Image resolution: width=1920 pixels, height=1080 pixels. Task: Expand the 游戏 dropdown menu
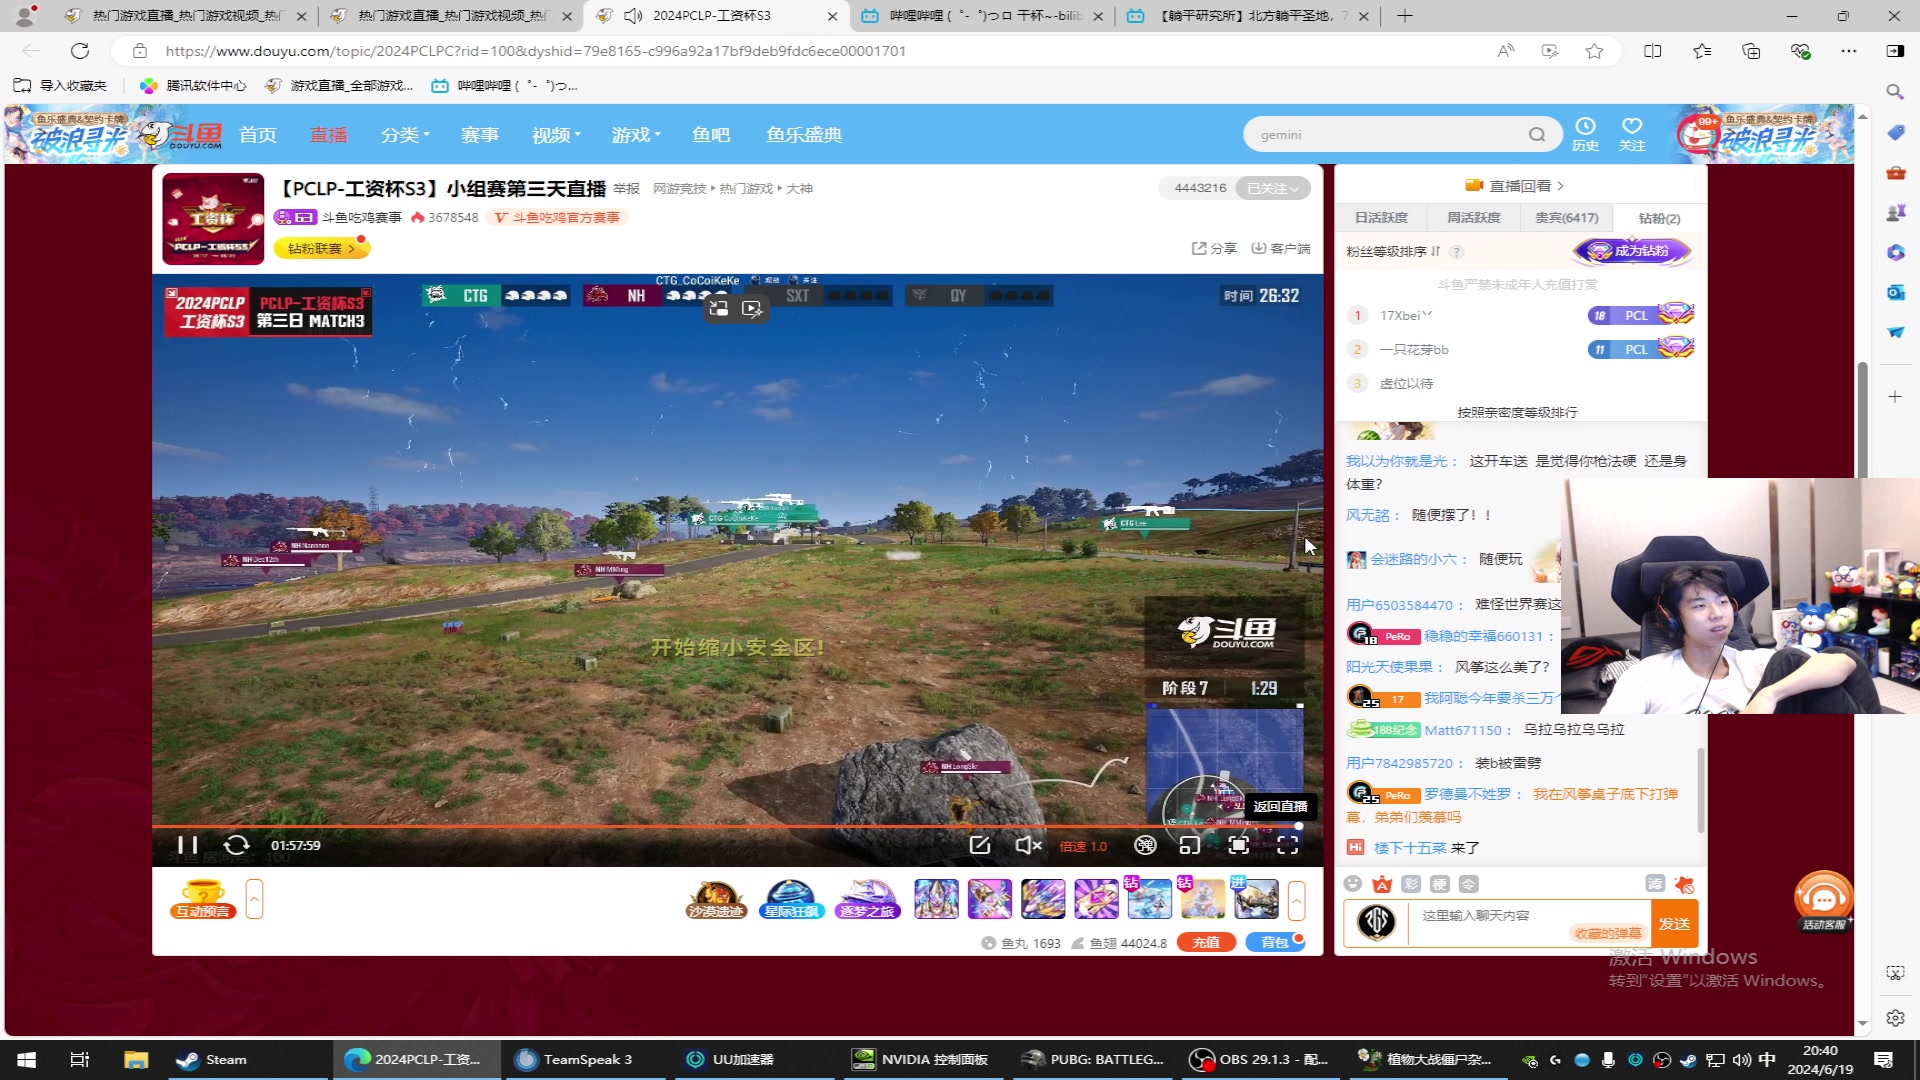pyautogui.click(x=636, y=134)
